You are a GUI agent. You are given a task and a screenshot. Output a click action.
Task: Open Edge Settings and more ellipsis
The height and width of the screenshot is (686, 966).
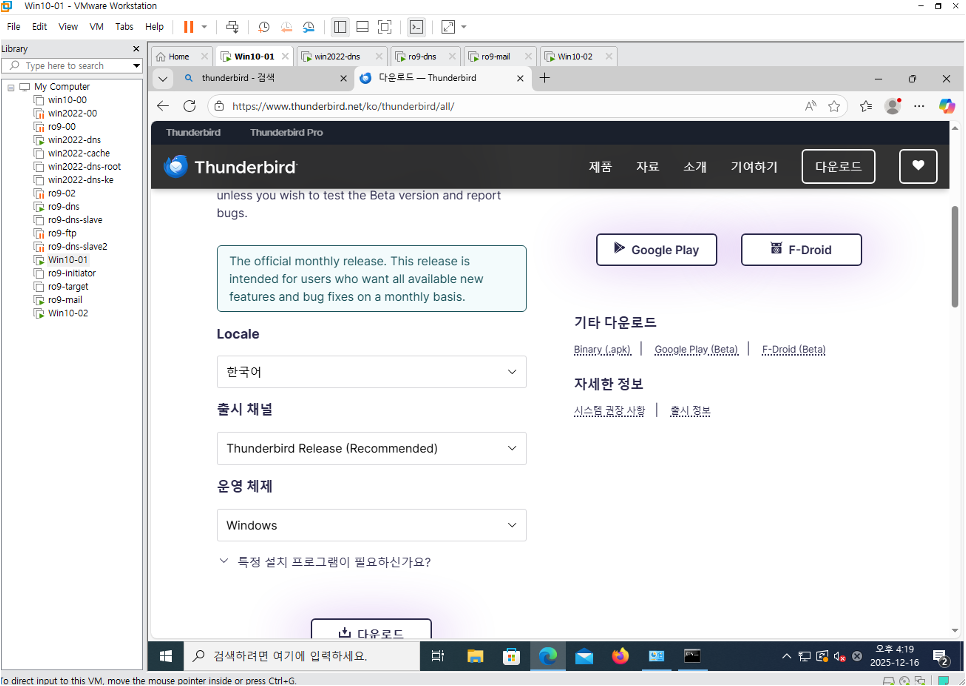(x=919, y=107)
